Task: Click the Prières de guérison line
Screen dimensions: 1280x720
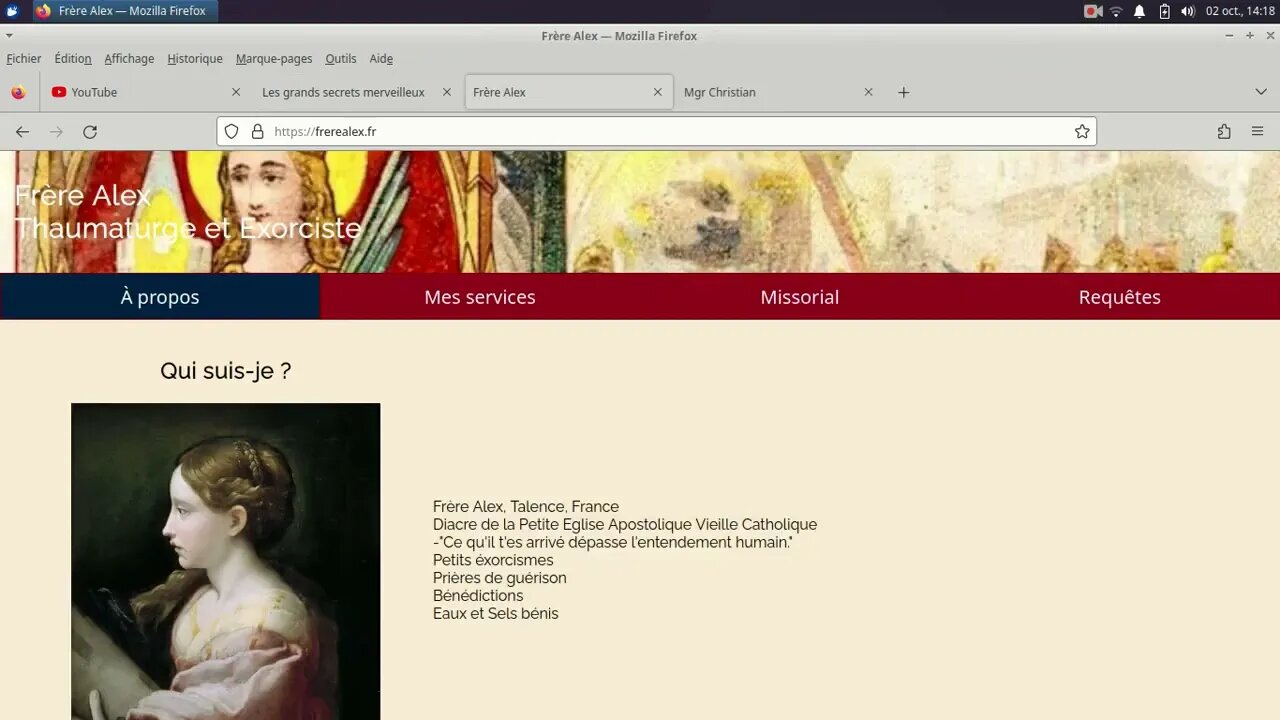Action: [x=500, y=578]
